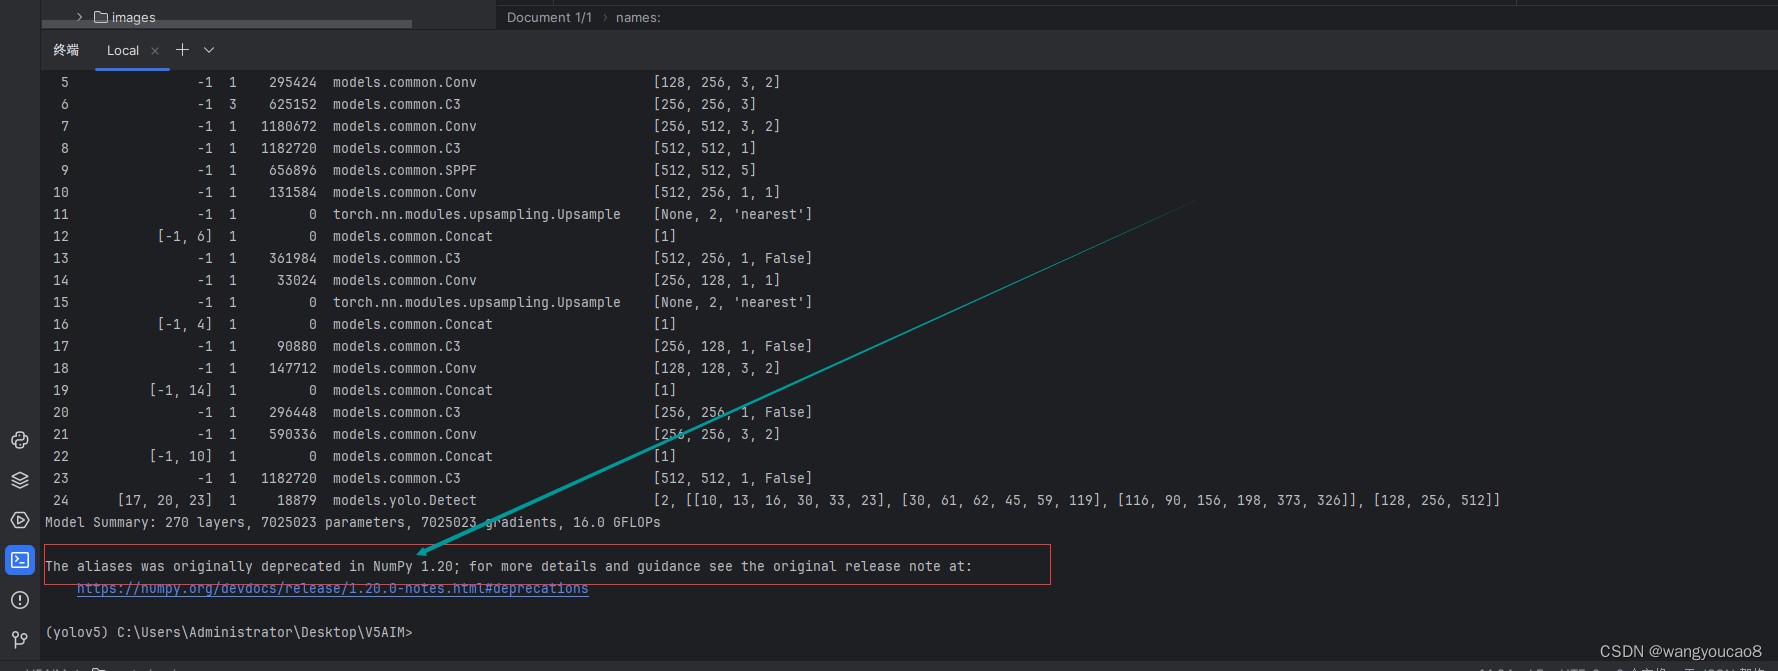
Task: Click parameter count 147712
Action: click(293, 368)
